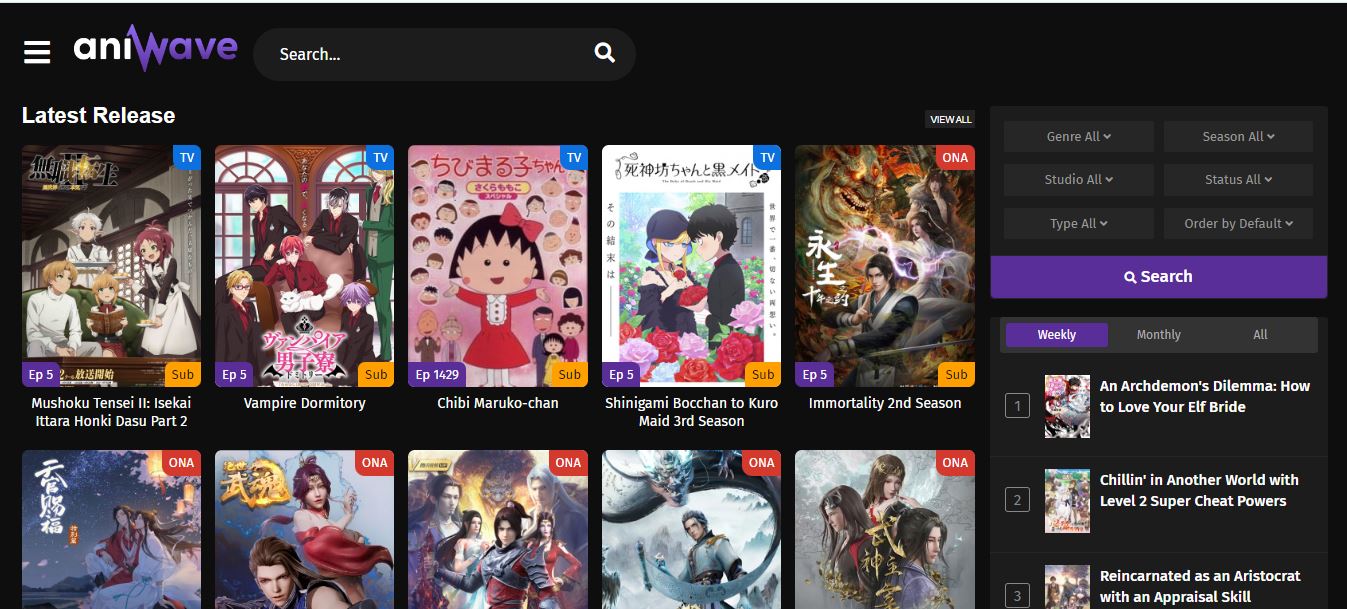This screenshot has width=1347, height=609.
Task: Switch to the All ranking tab
Action: click(x=1260, y=335)
